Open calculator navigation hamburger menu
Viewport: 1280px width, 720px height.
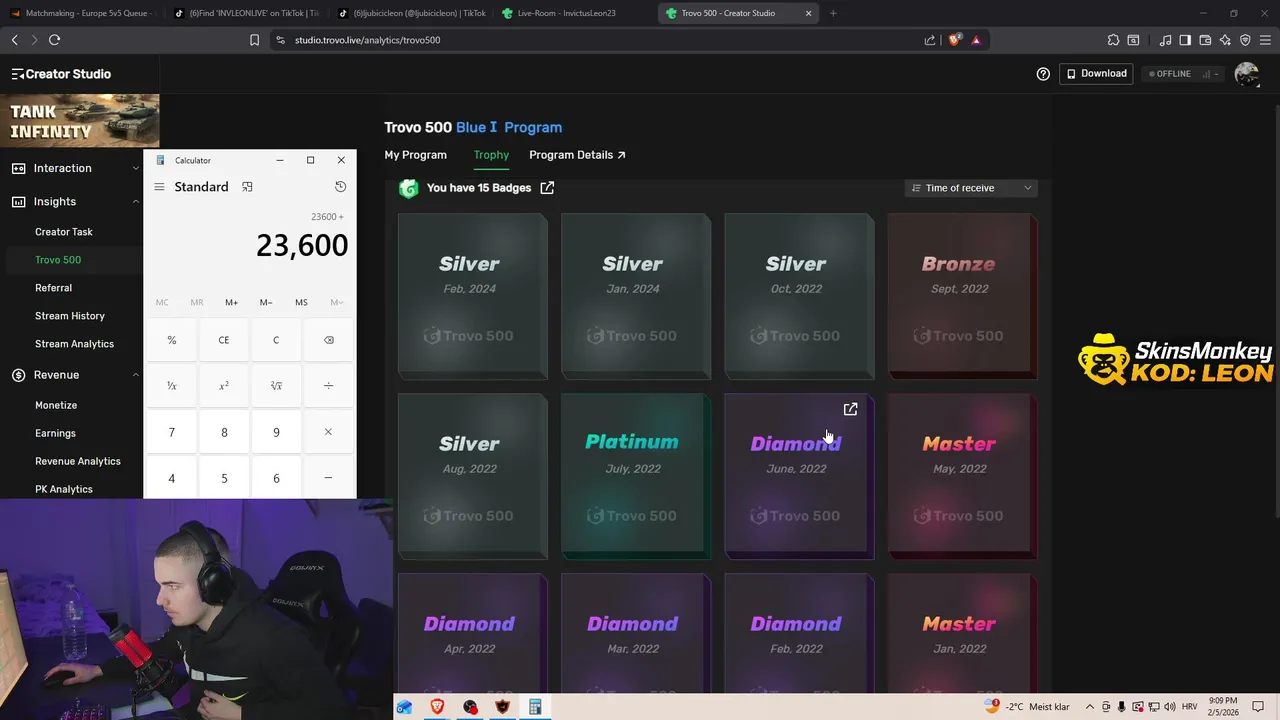[x=159, y=187]
